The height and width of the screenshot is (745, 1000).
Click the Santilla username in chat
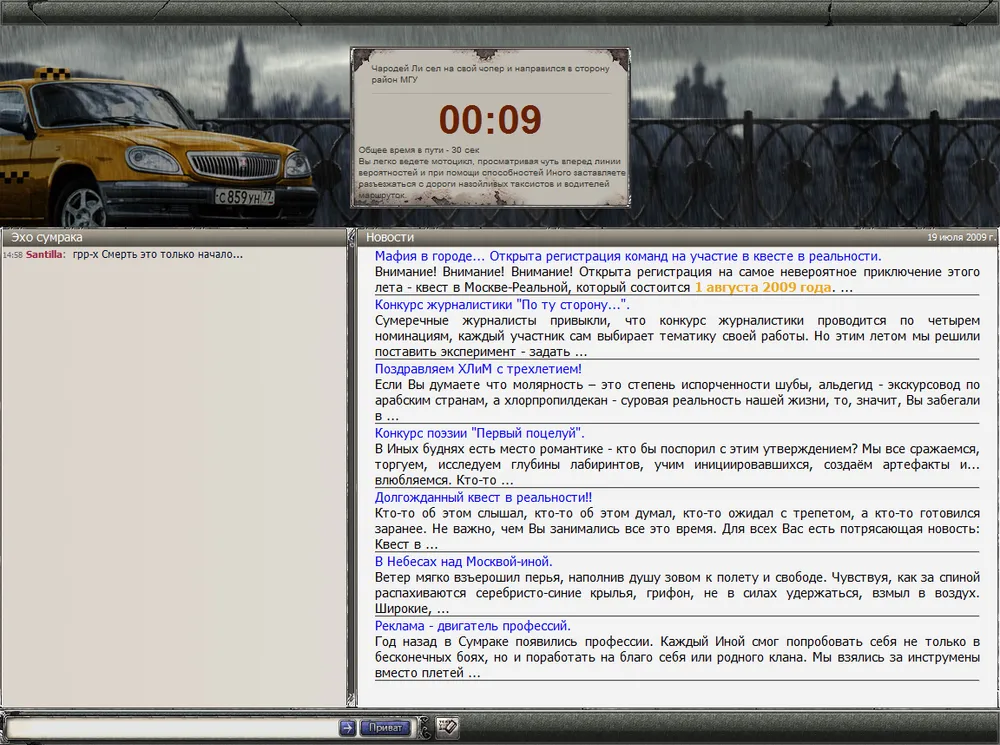click(x=46, y=255)
